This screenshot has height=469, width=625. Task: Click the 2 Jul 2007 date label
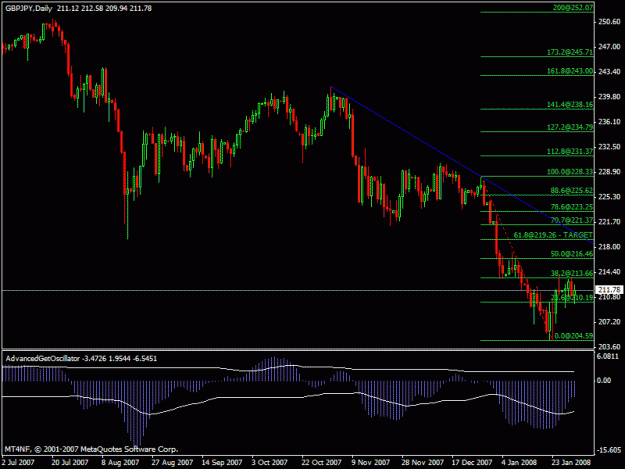point(18,463)
